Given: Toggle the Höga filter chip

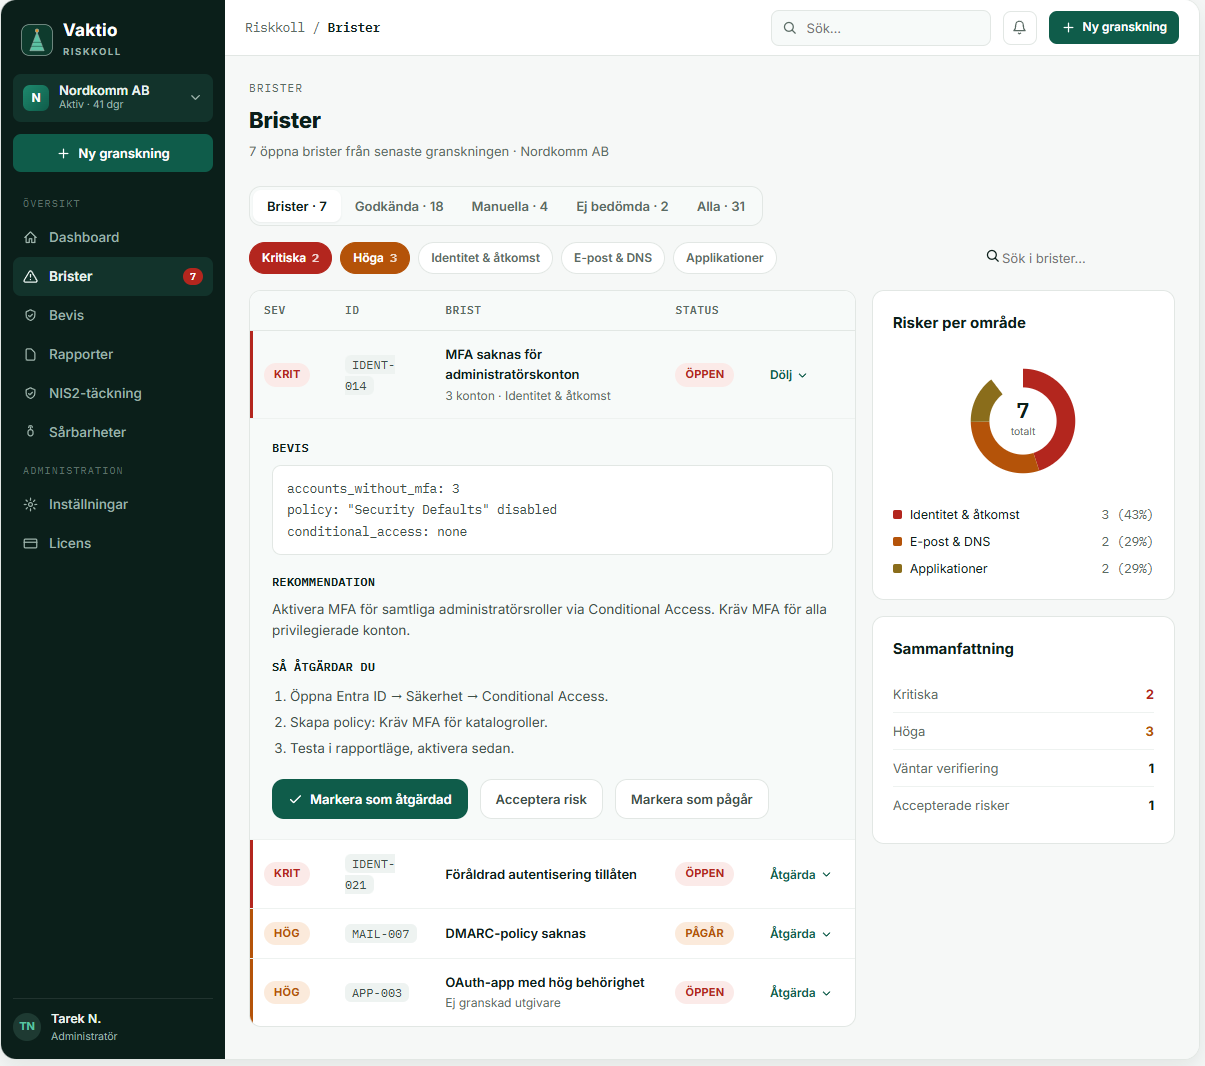Looking at the screenshot, I should [375, 258].
